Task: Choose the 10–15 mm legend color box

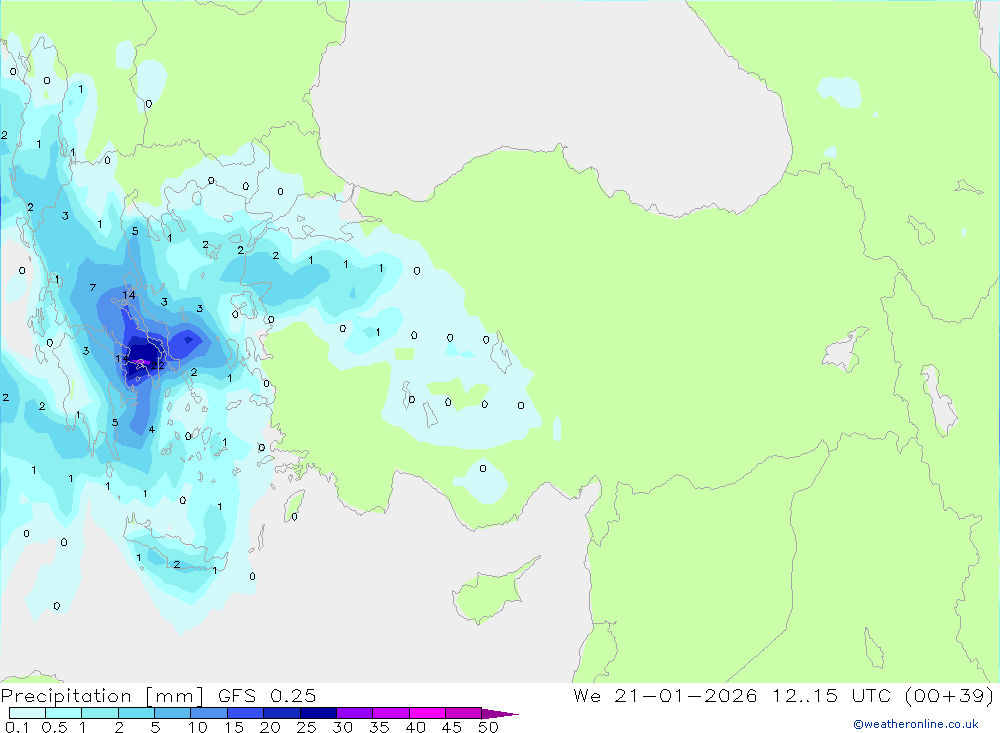Action: (x=209, y=713)
